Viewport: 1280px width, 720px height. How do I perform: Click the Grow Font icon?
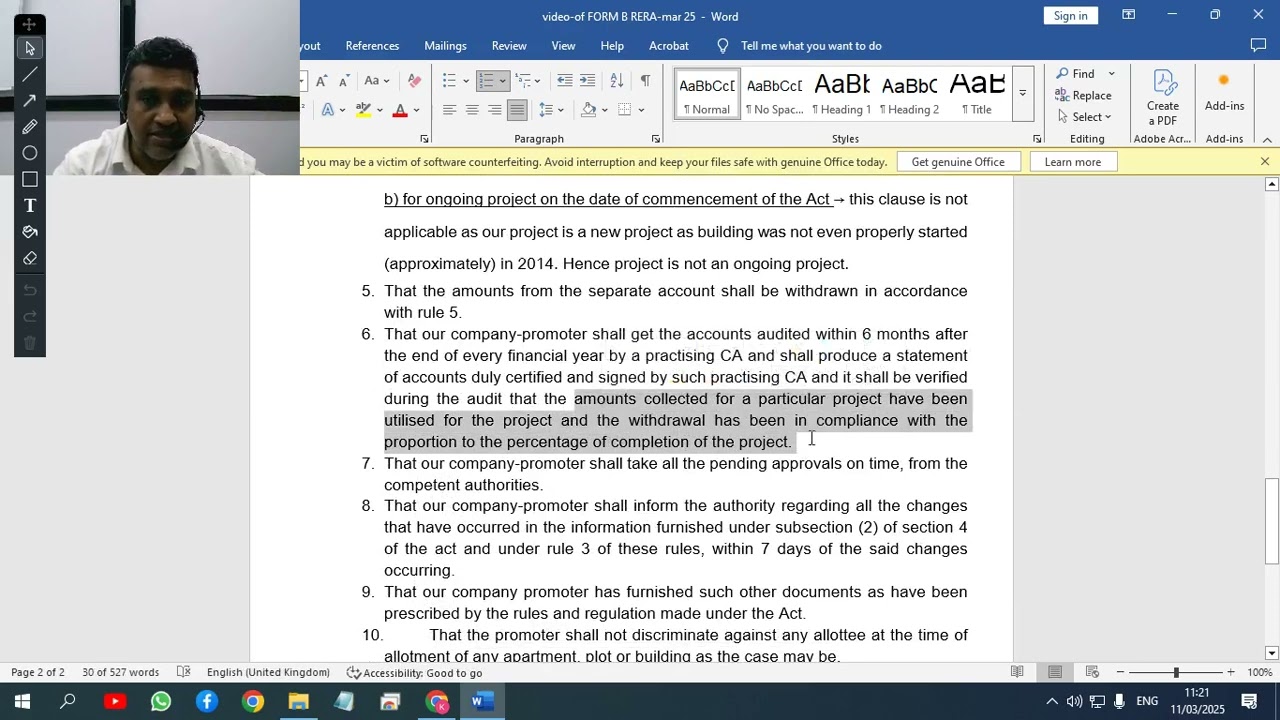322,81
